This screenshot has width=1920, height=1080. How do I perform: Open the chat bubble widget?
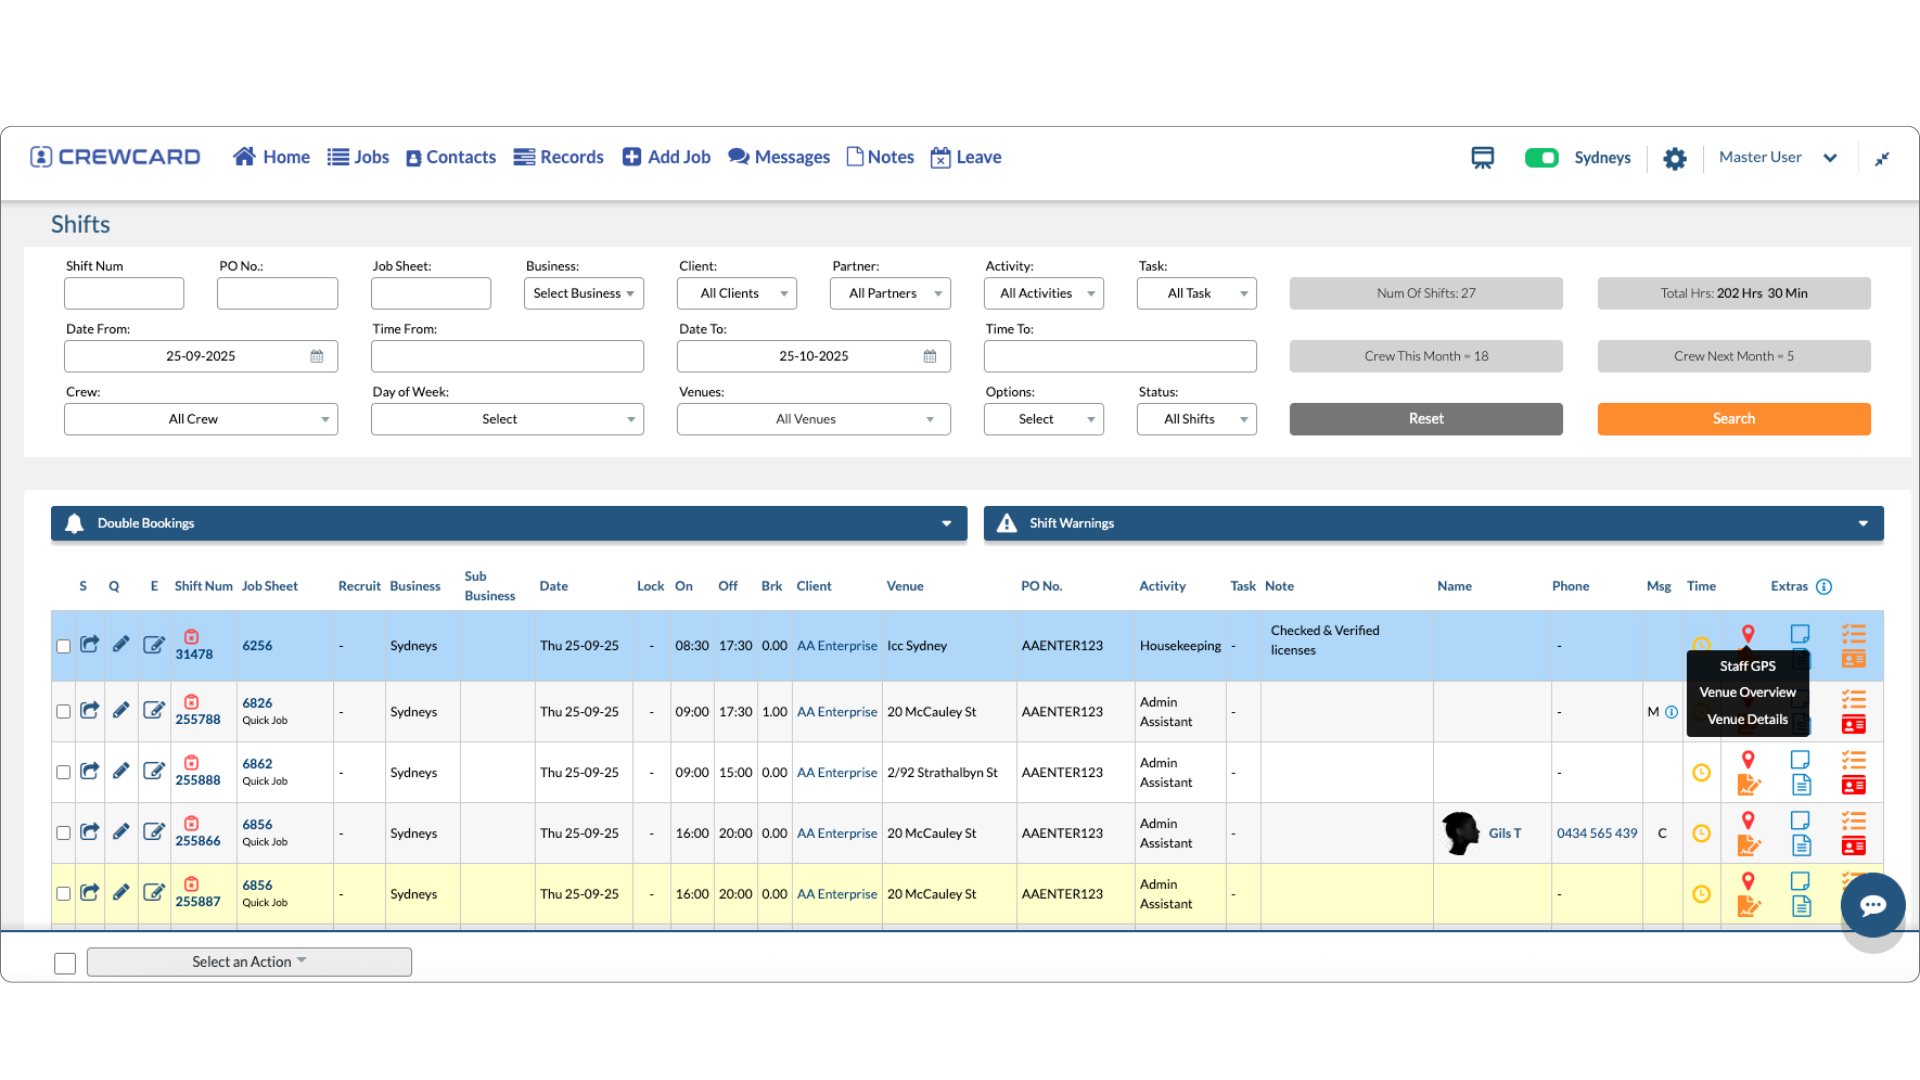[1872, 905]
